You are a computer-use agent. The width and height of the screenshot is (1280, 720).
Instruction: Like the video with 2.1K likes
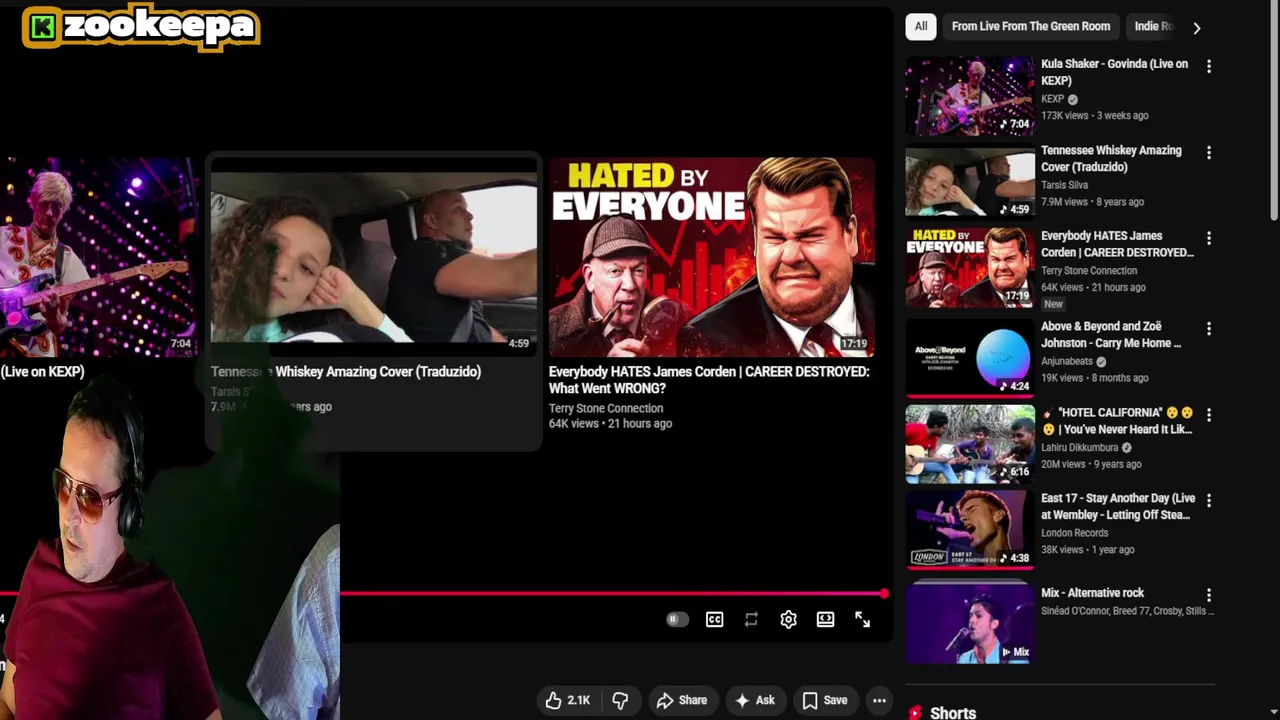(x=567, y=701)
